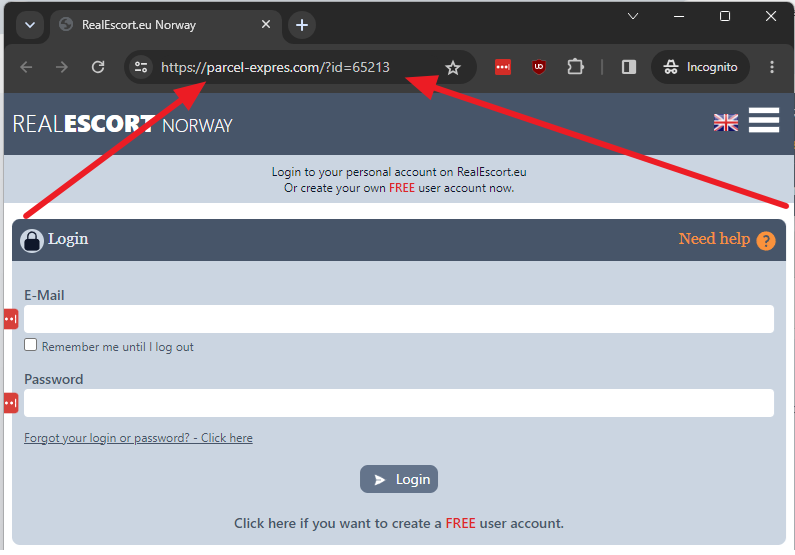The height and width of the screenshot is (555, 795).
Task: Submit the form with the Login button
Action: tap(399, 479)
